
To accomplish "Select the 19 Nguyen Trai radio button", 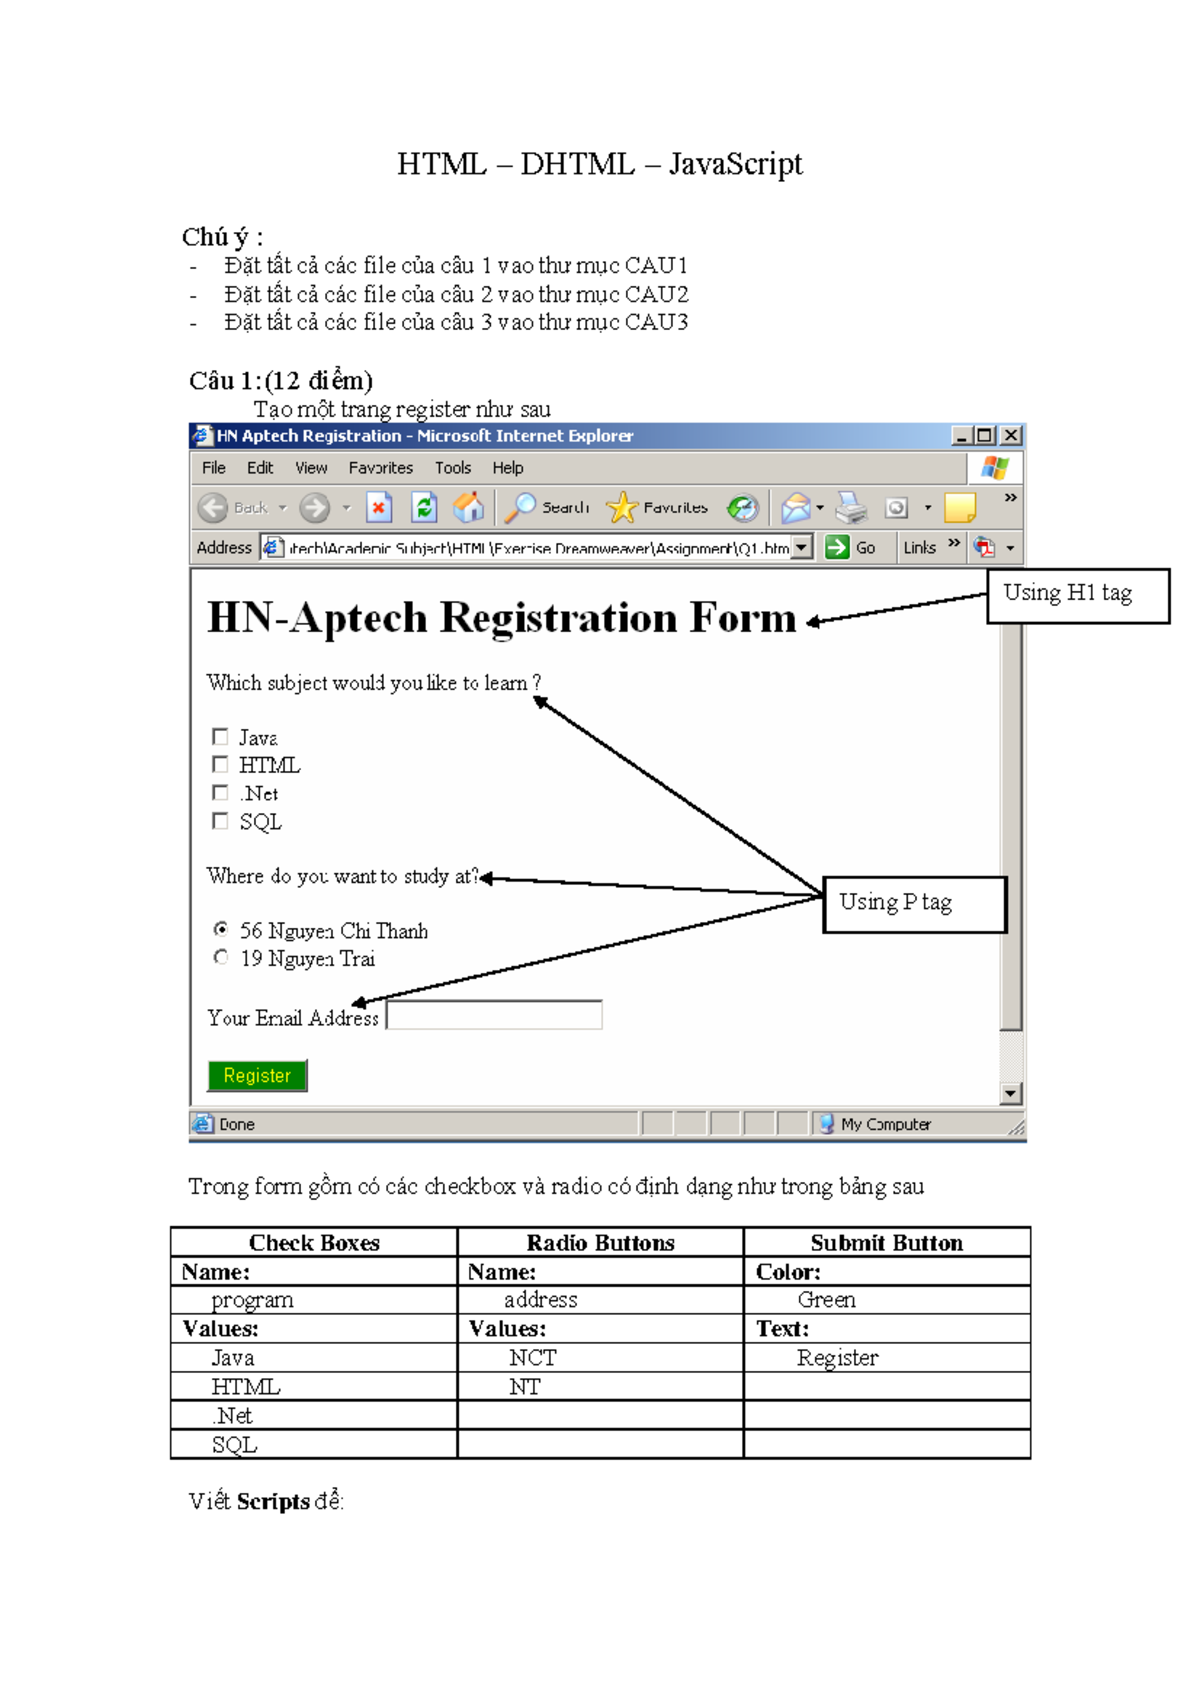I will (221, 957).
